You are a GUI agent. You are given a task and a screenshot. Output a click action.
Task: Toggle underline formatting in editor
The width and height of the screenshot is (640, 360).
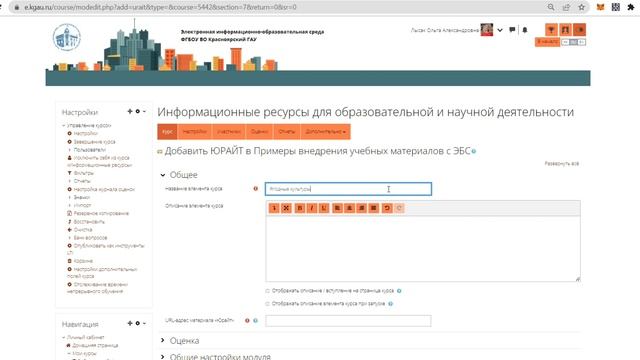pyautogui.click(x=324, y=208)
